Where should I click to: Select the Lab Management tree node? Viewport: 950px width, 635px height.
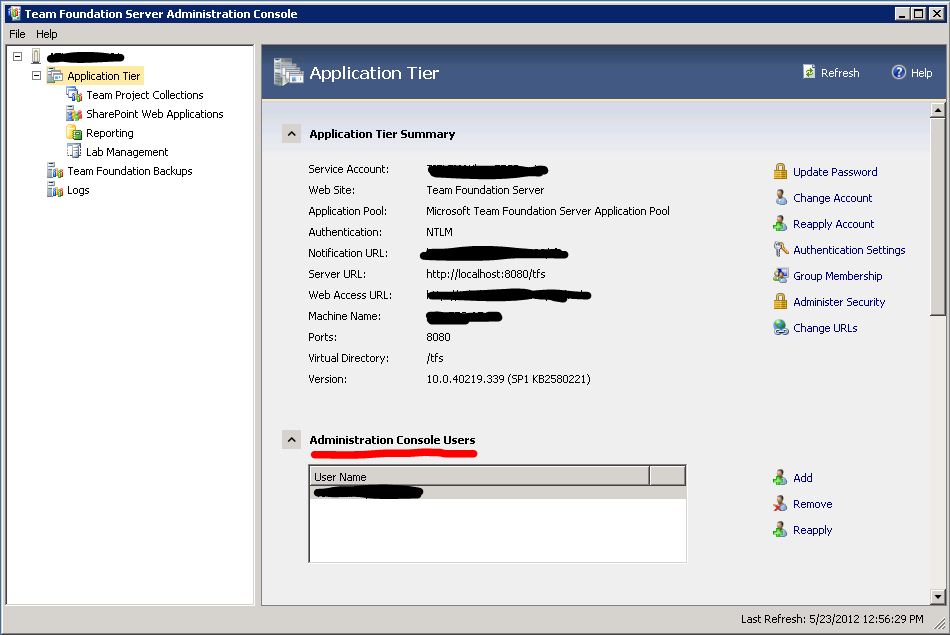pyautogui.click(x=127, y=151)
